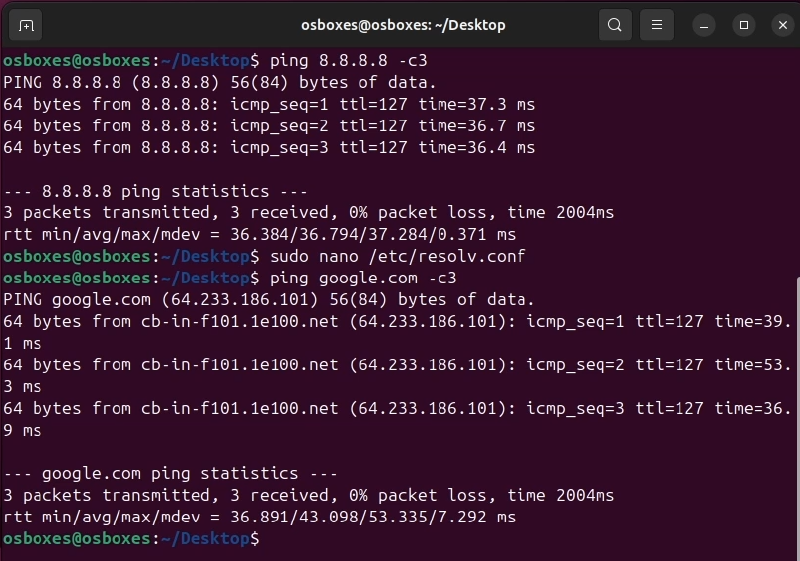Click the google.com reply line with icmp_seq=2
The image size is (800, 561).
(398, 376)
